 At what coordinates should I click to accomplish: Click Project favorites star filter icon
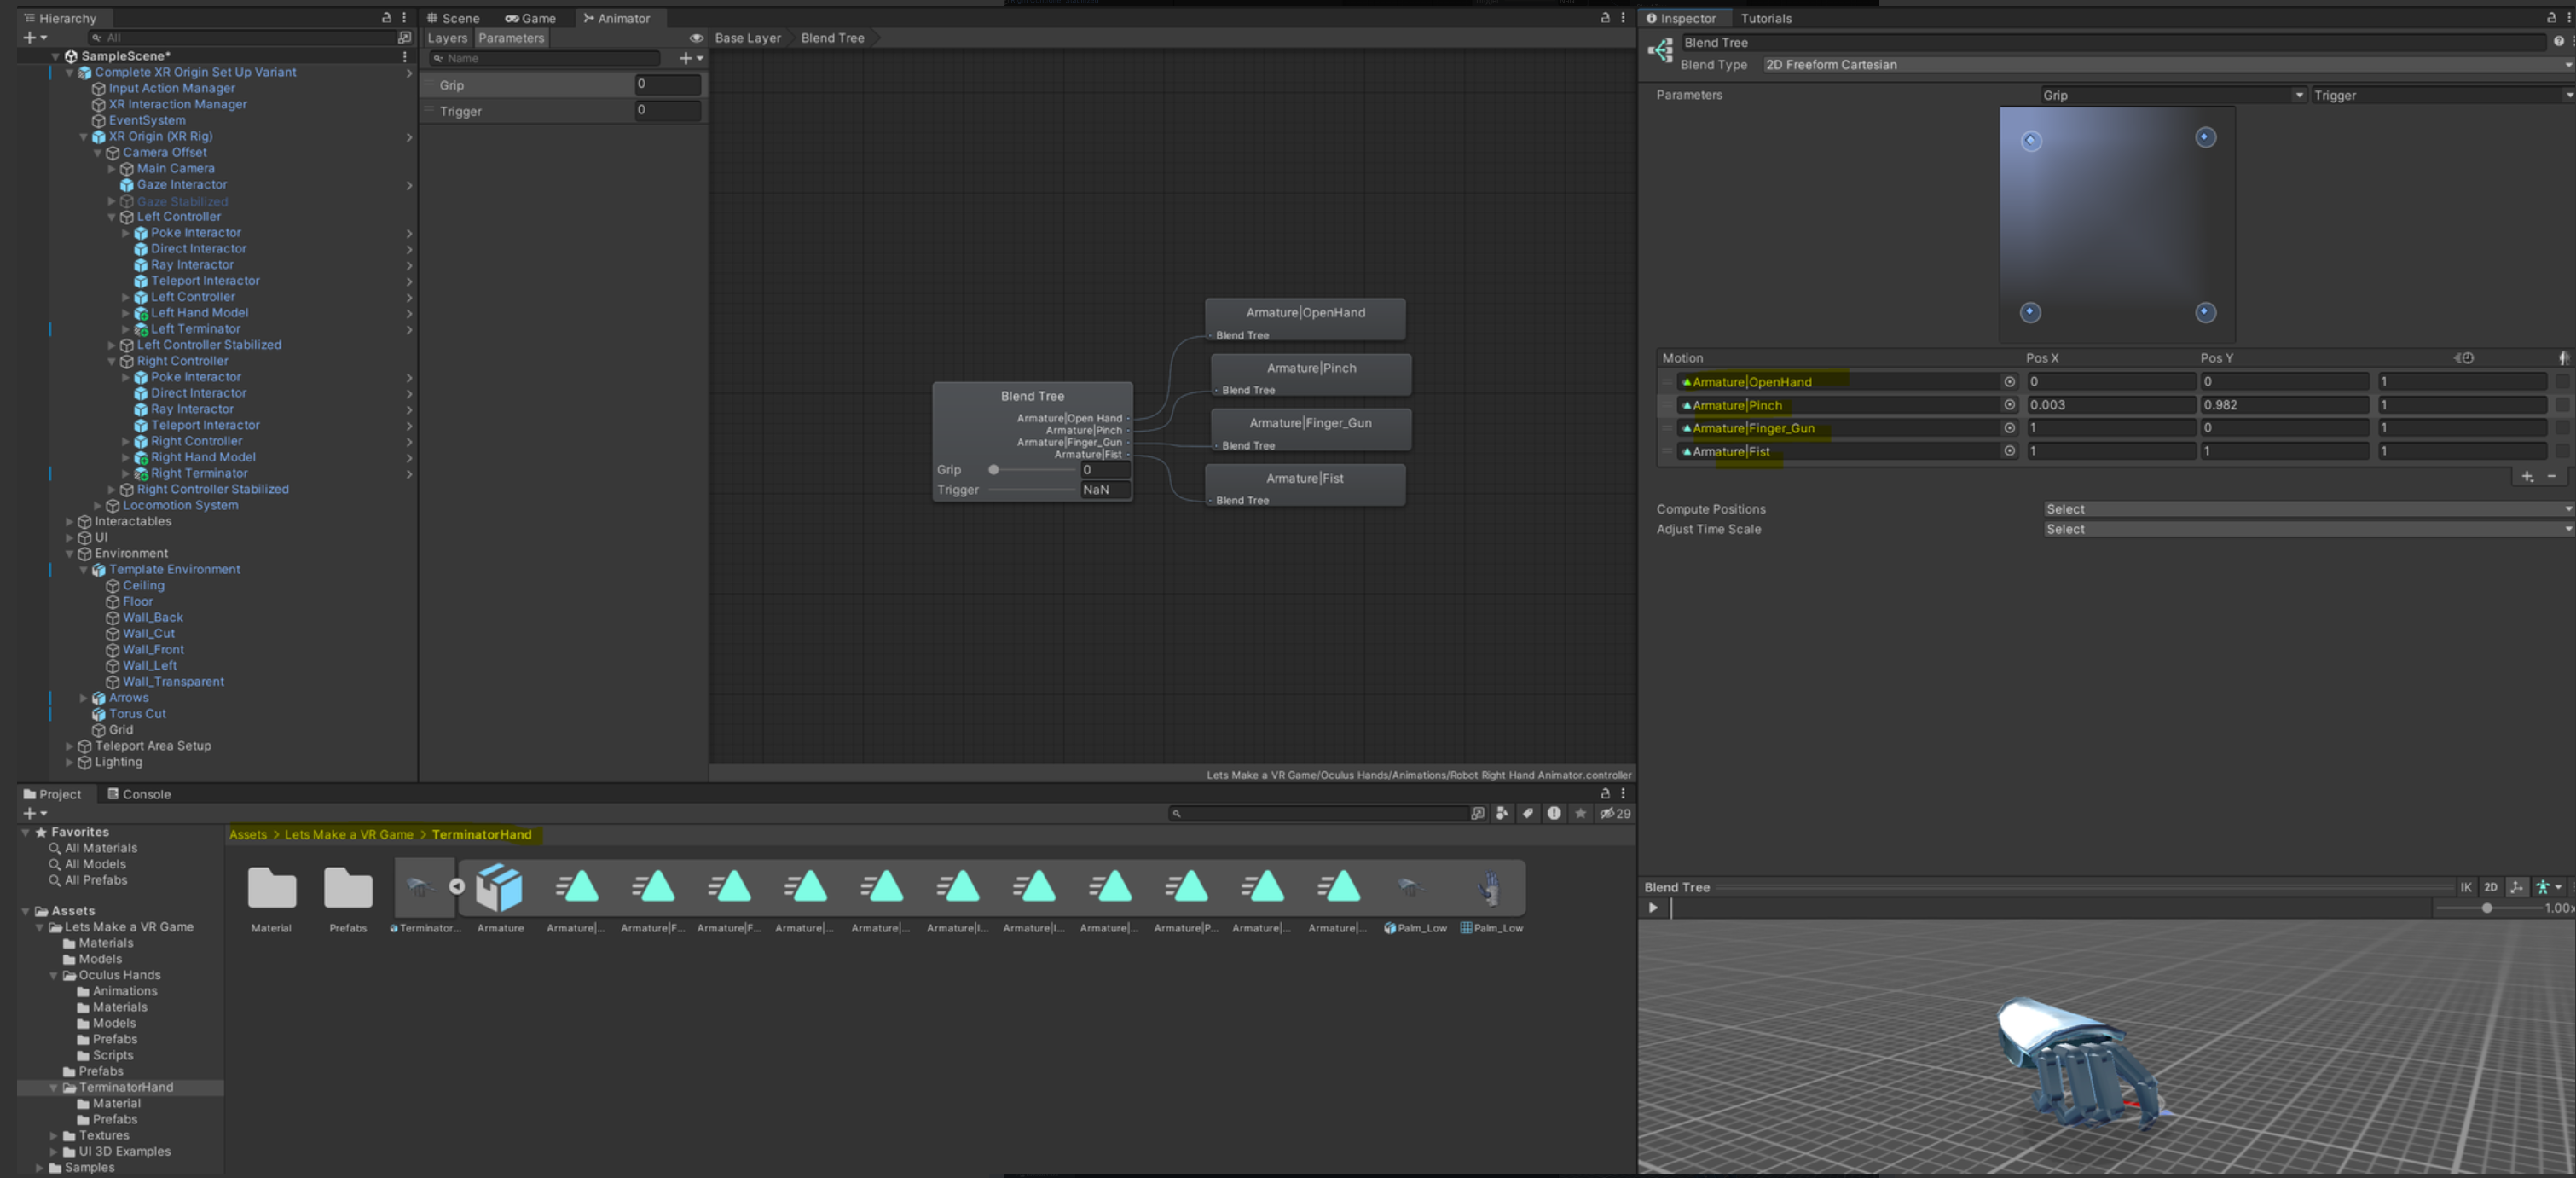1580,813
